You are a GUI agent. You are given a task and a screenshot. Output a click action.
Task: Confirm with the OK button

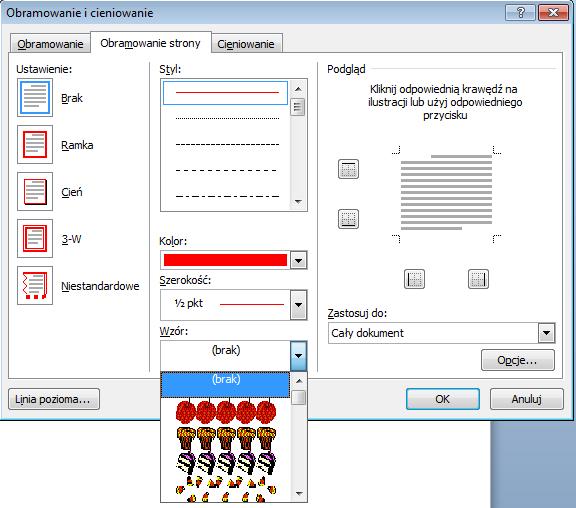[443, 399]
